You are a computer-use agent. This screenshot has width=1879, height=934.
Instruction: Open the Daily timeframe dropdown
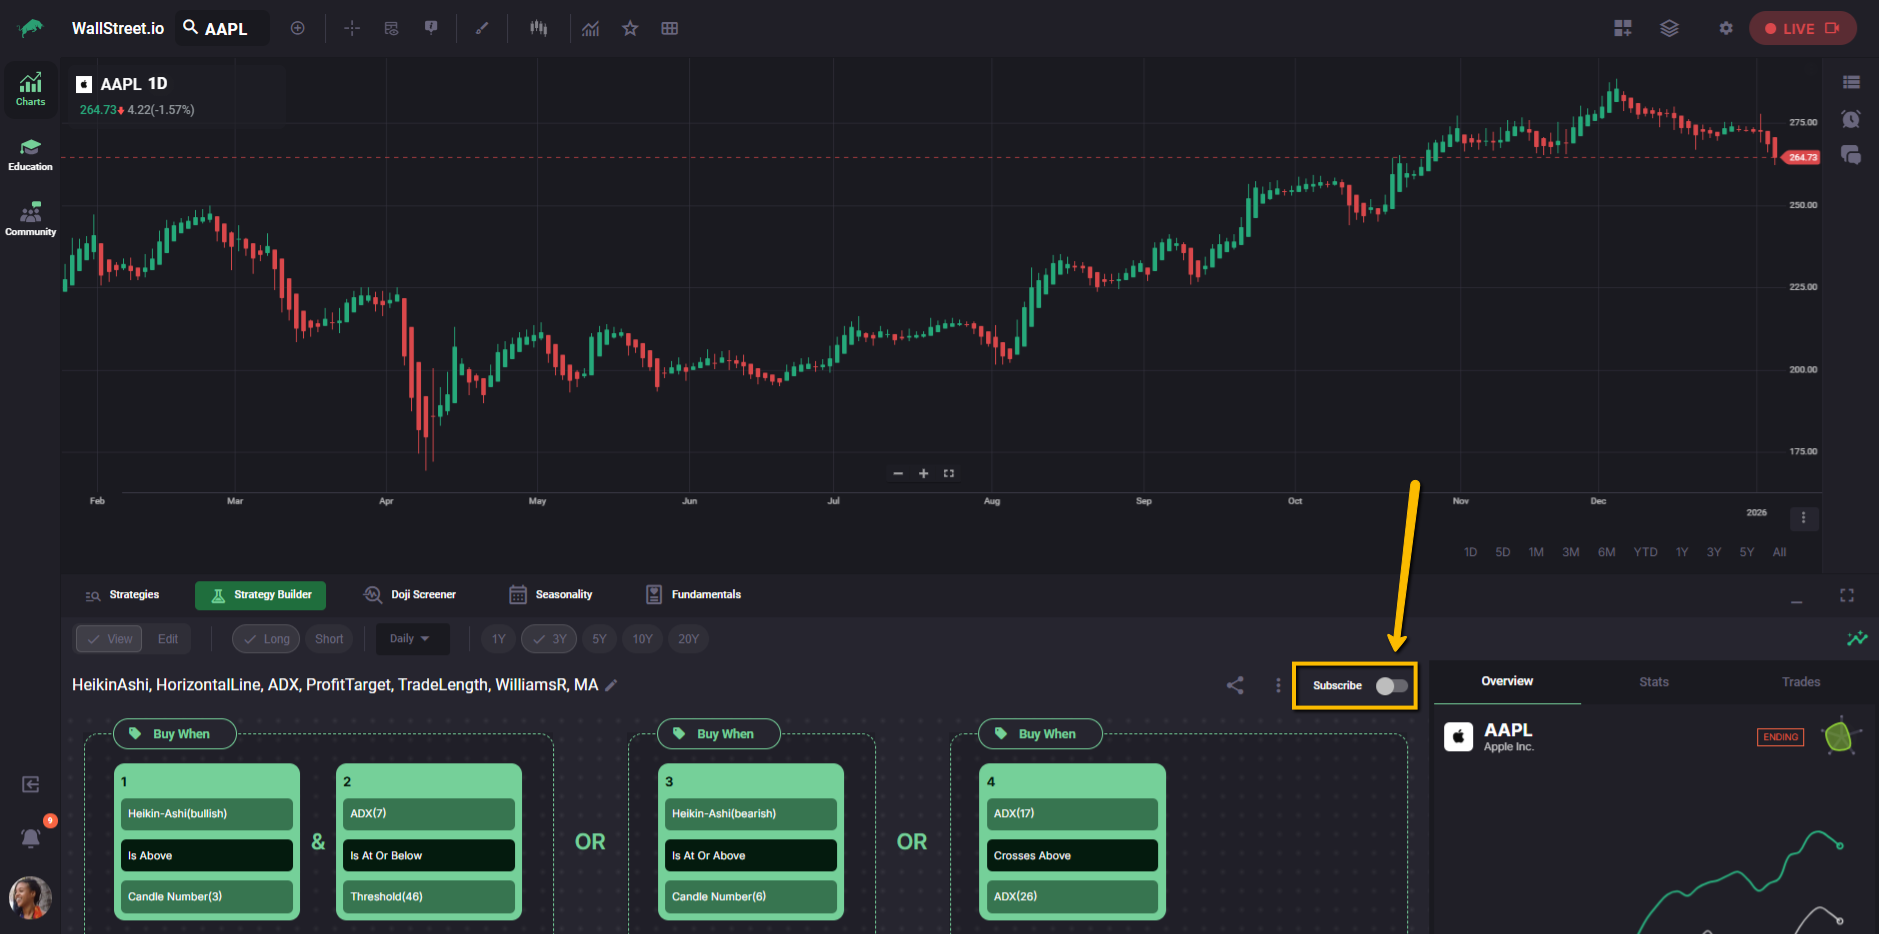point(411,639)
